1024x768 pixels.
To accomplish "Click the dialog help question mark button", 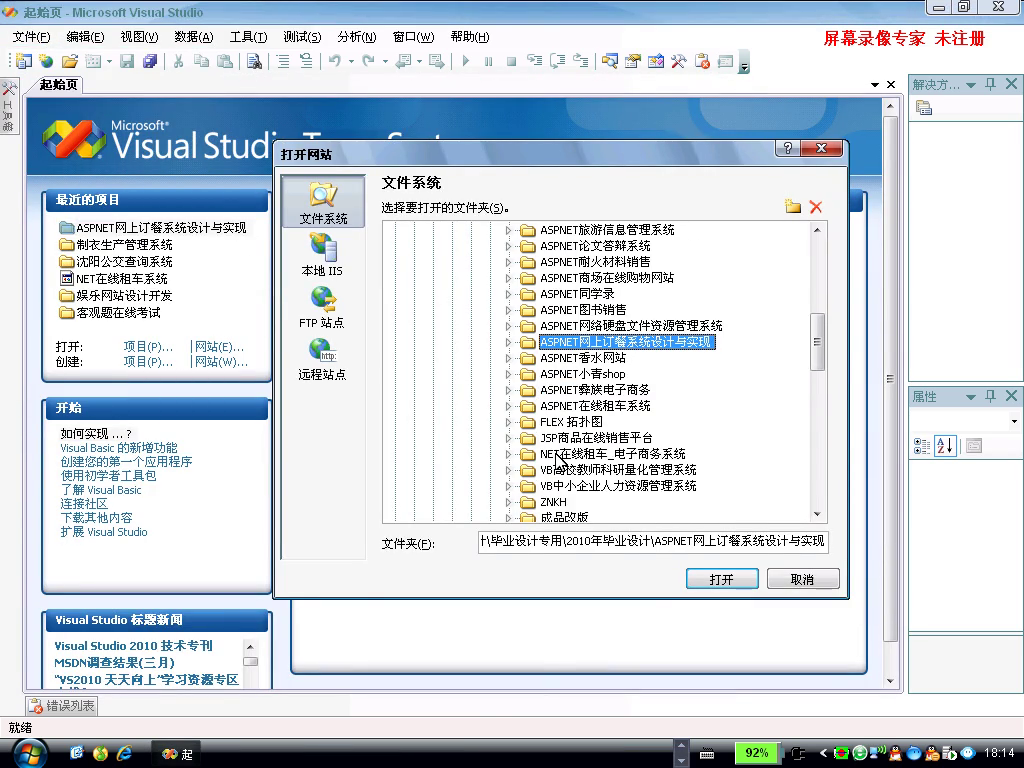I will point(788,148).
